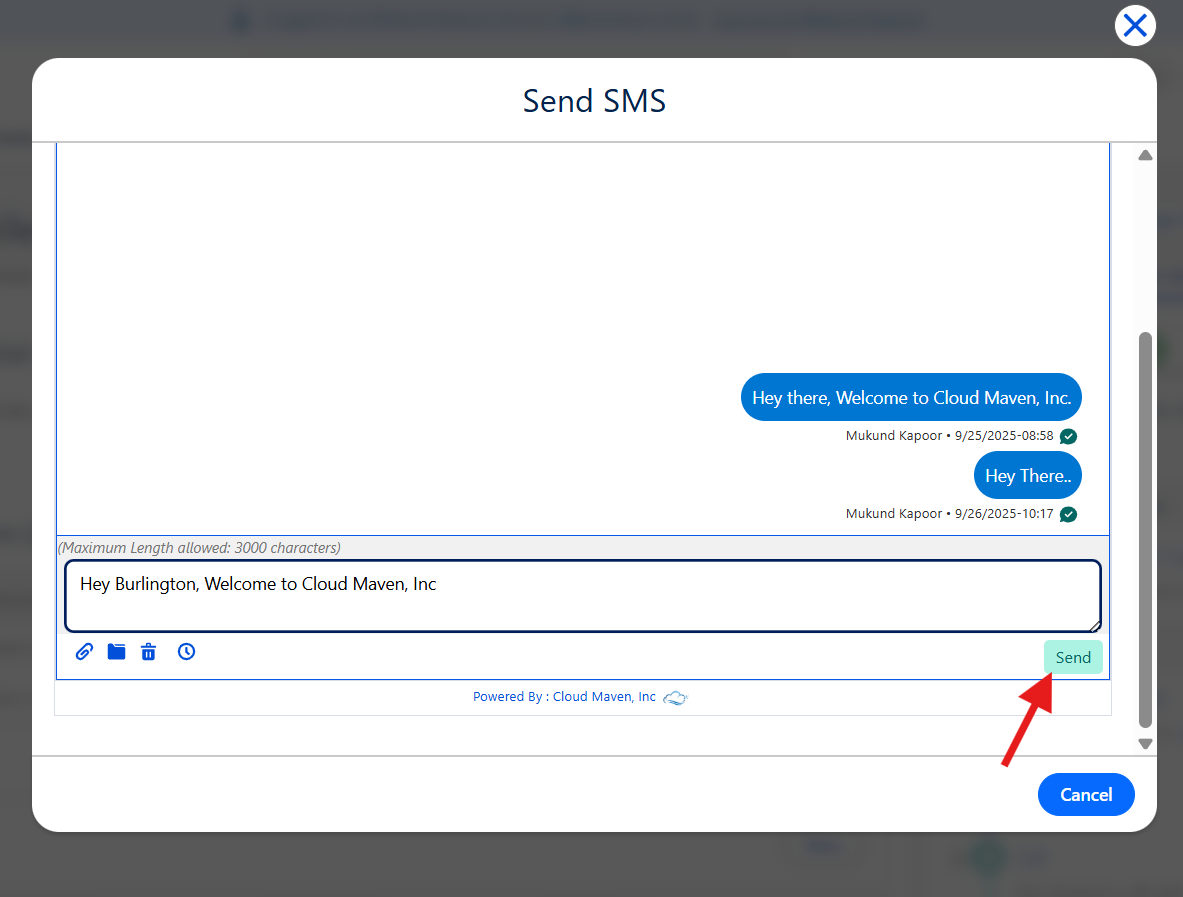
Task: Click the 'Mukund Kapoor • 9/26/2025-10:17' timestamp
Action: coord(949,514)
